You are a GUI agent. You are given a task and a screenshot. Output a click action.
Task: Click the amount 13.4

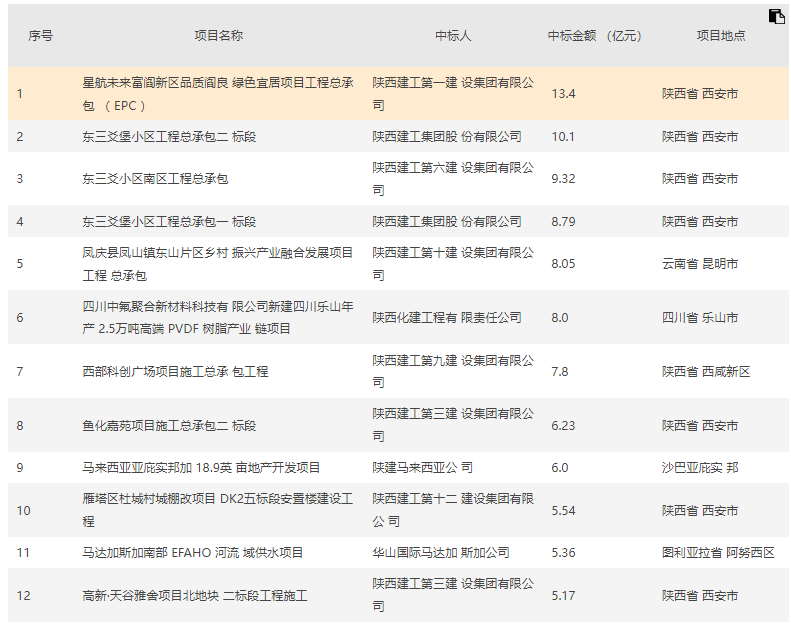click(563, 94)
